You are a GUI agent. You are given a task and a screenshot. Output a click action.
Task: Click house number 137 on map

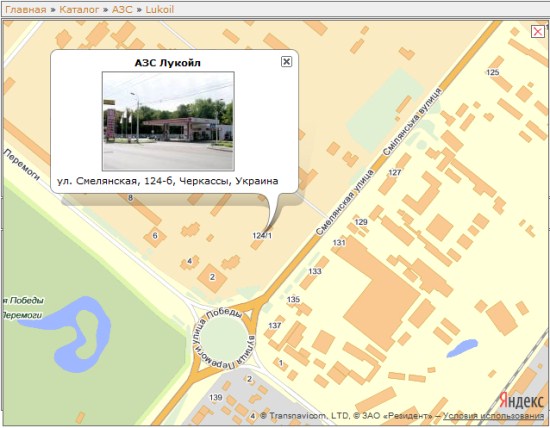point(275,325)
